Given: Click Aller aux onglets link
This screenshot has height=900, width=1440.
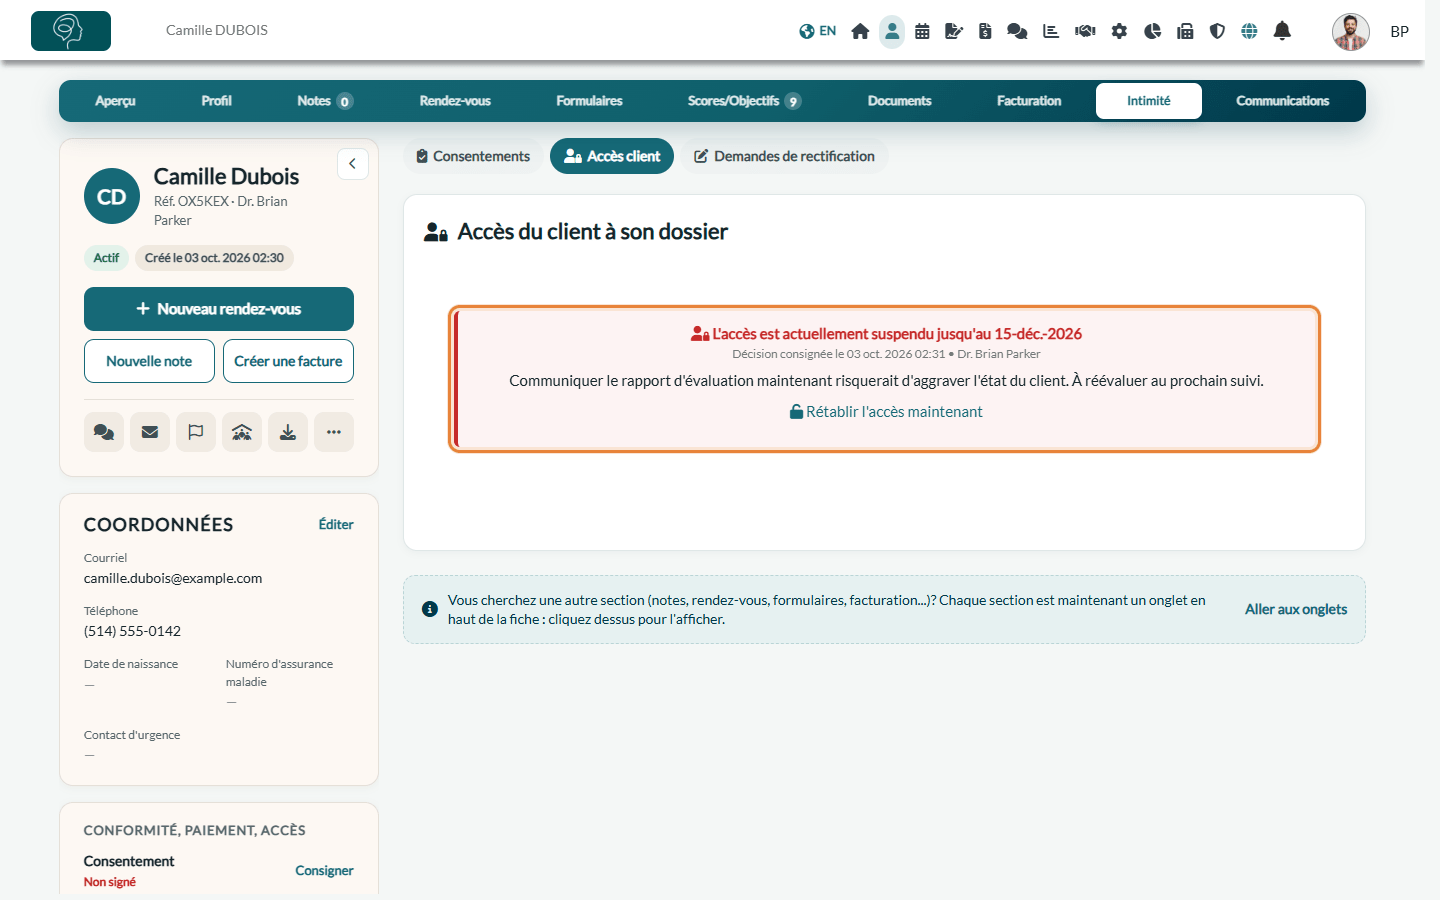Looking at the screenshot, I should click(x=1296, y=609).
